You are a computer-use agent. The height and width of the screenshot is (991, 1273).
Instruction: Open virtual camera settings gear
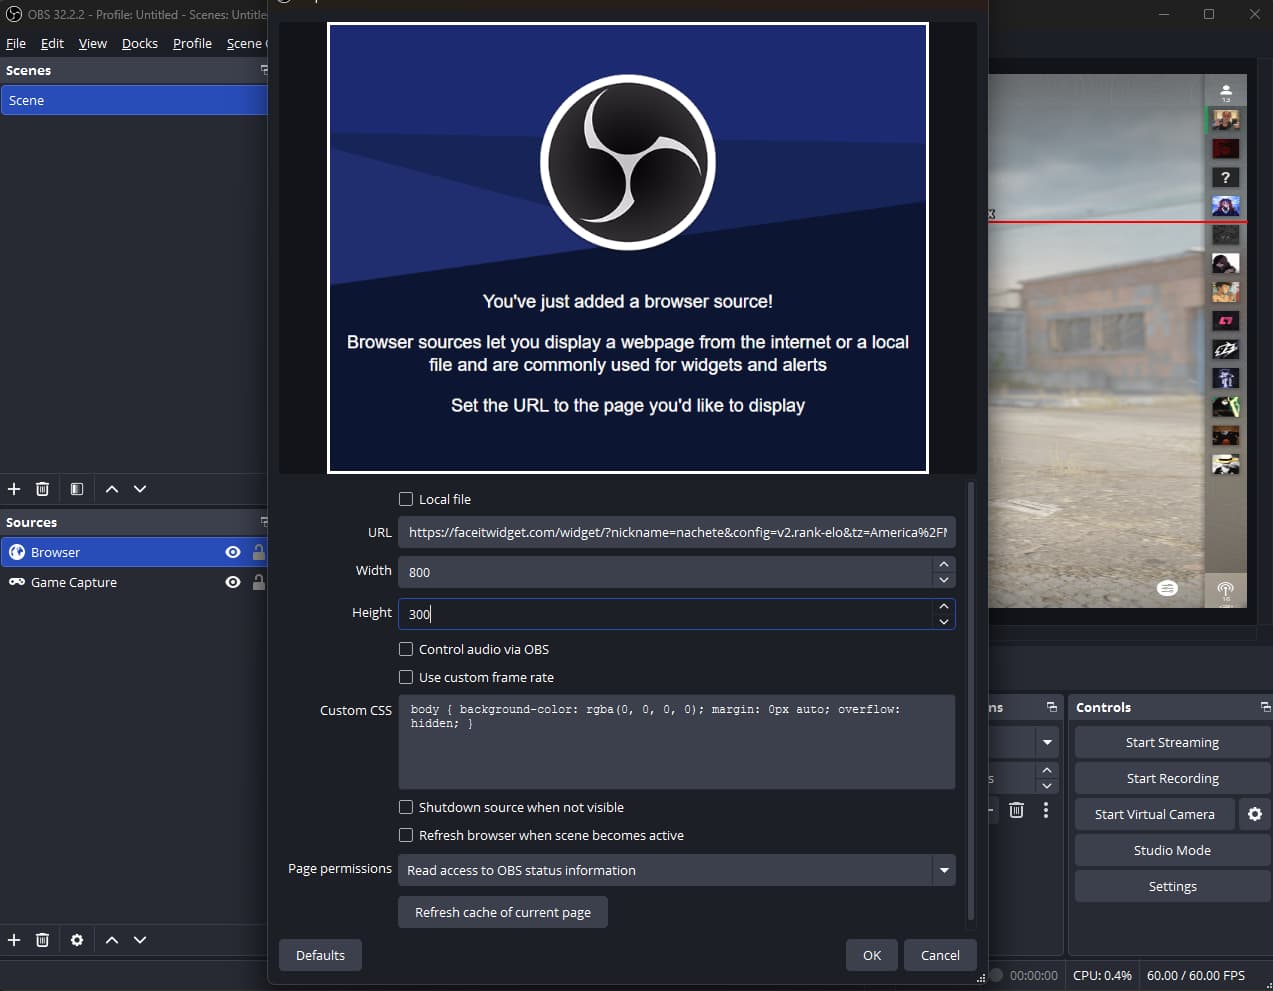1255,814
